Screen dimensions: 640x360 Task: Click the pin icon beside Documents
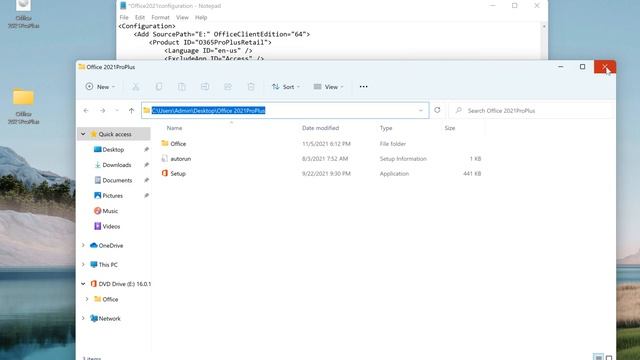[146, 180]
